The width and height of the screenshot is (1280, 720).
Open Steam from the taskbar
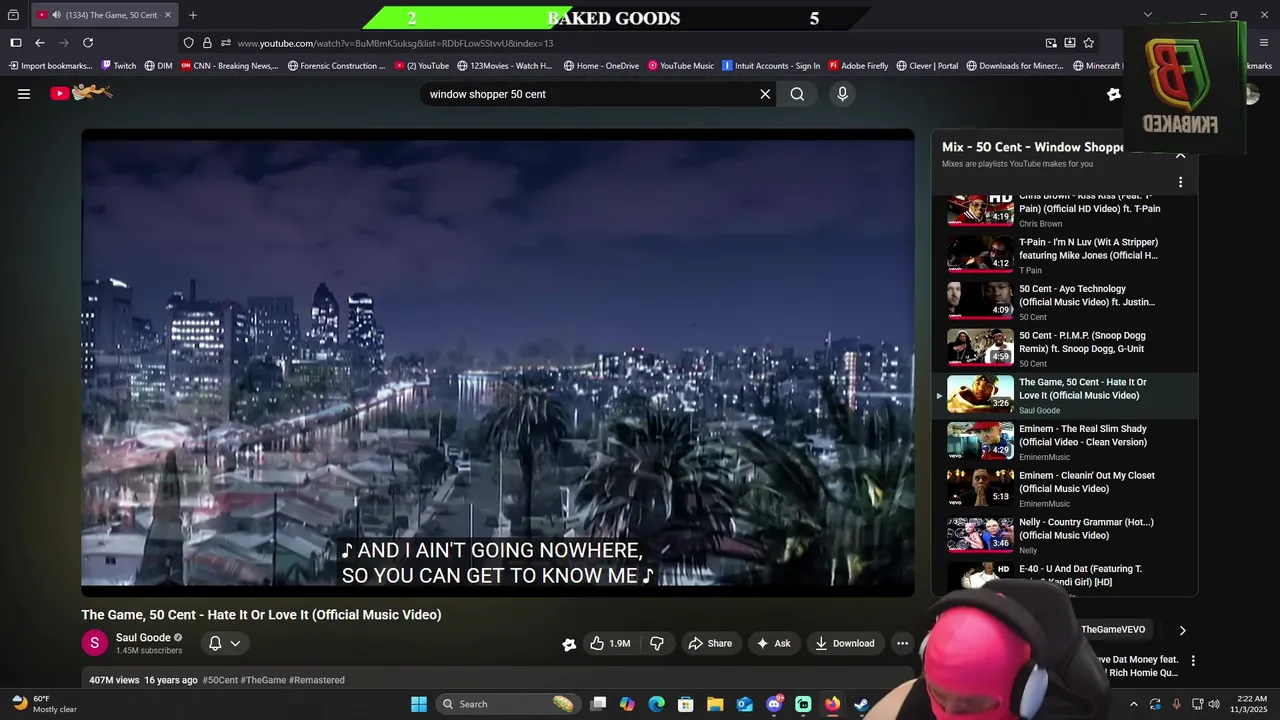coord(861,704)
